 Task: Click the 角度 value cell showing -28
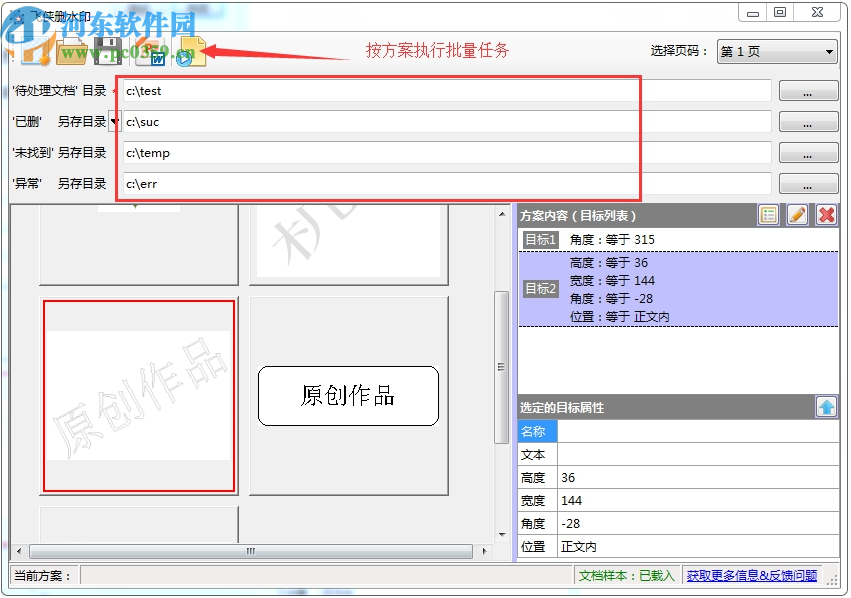pyautogui.click(x=698, y=524)
